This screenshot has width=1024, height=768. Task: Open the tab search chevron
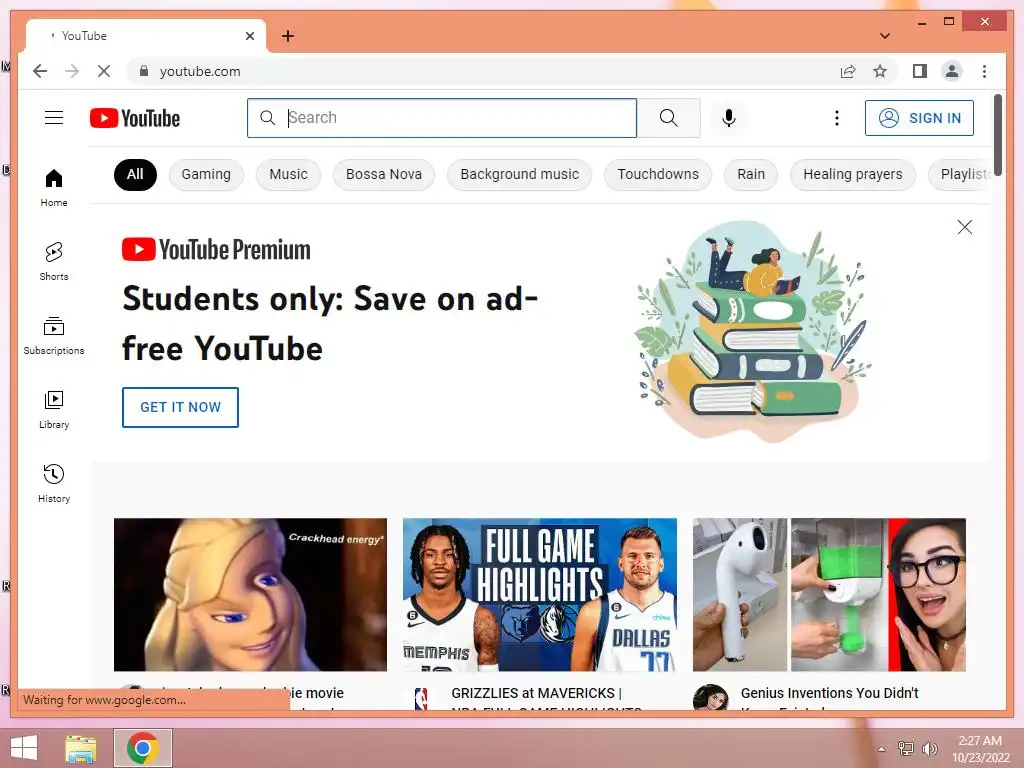pyautogui.click(x=885, y=36)
